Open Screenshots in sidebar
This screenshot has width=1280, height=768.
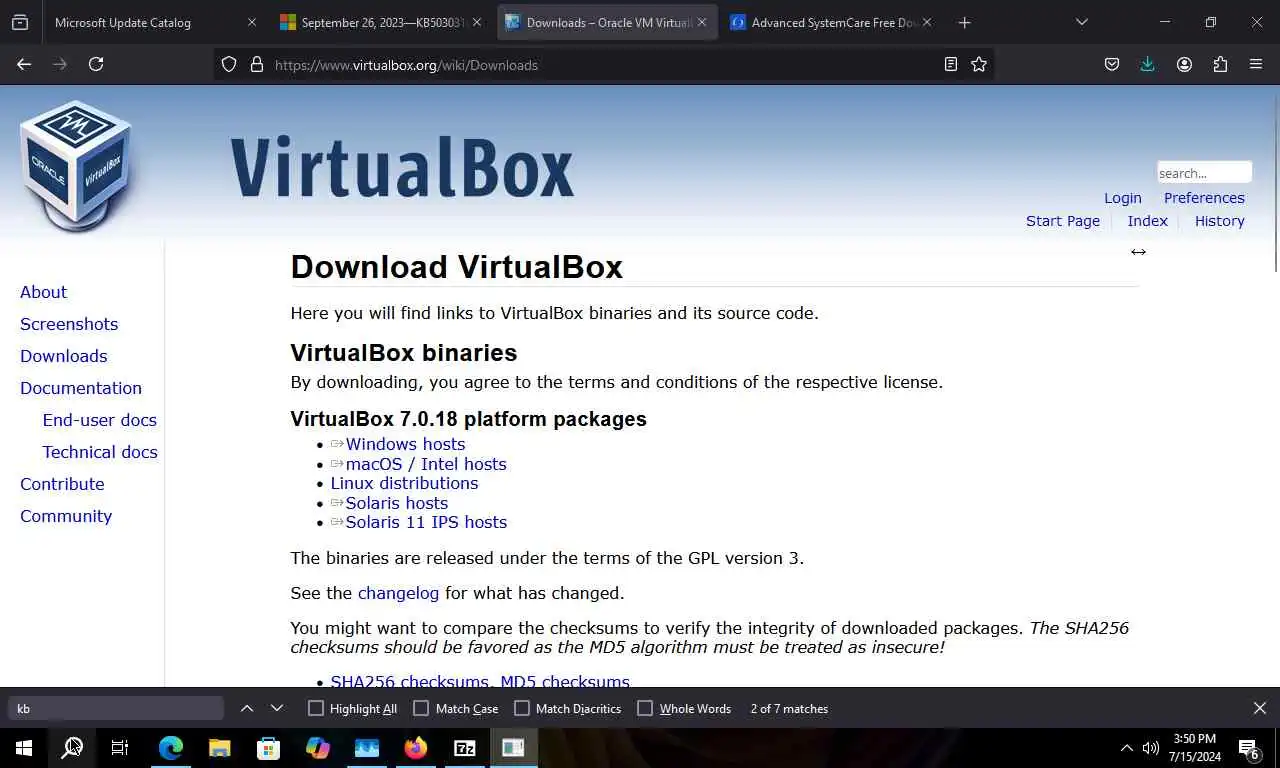click(69, 324)
